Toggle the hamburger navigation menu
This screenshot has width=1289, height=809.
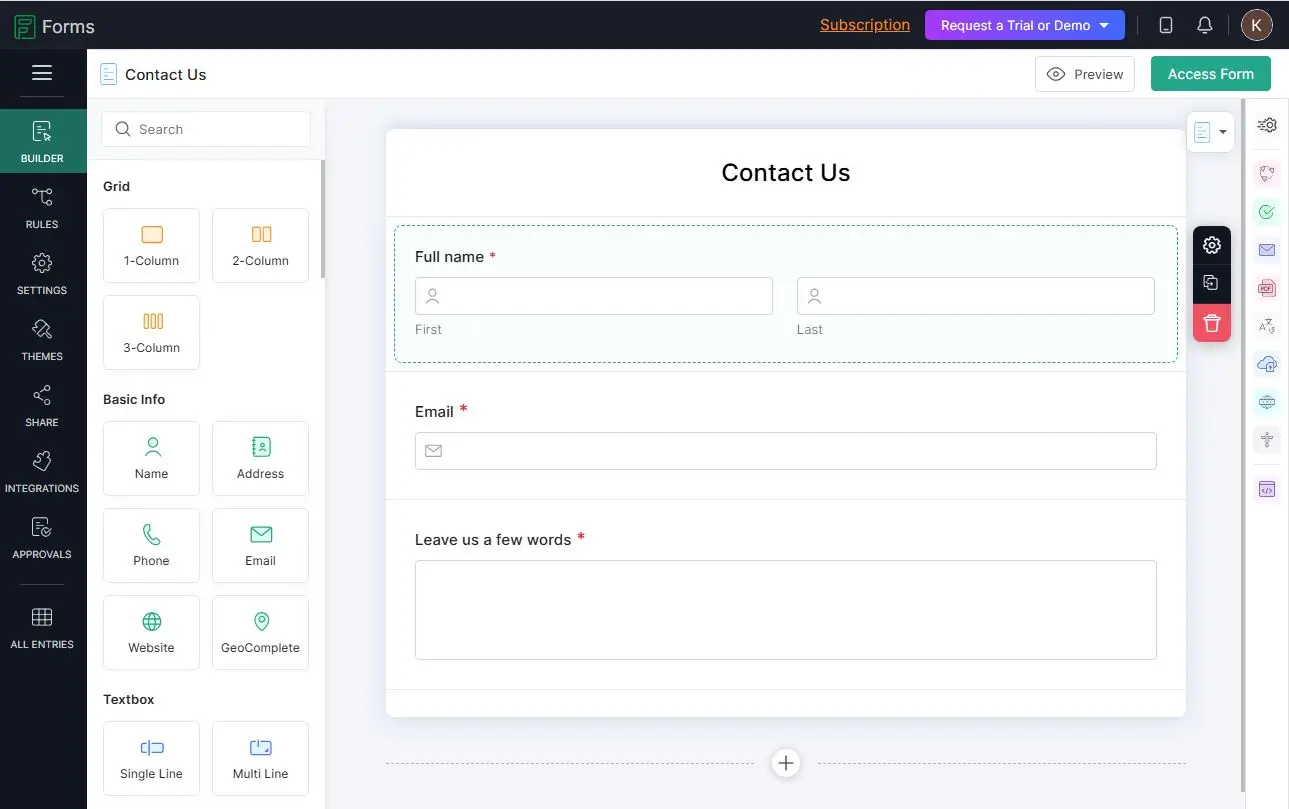42,73
